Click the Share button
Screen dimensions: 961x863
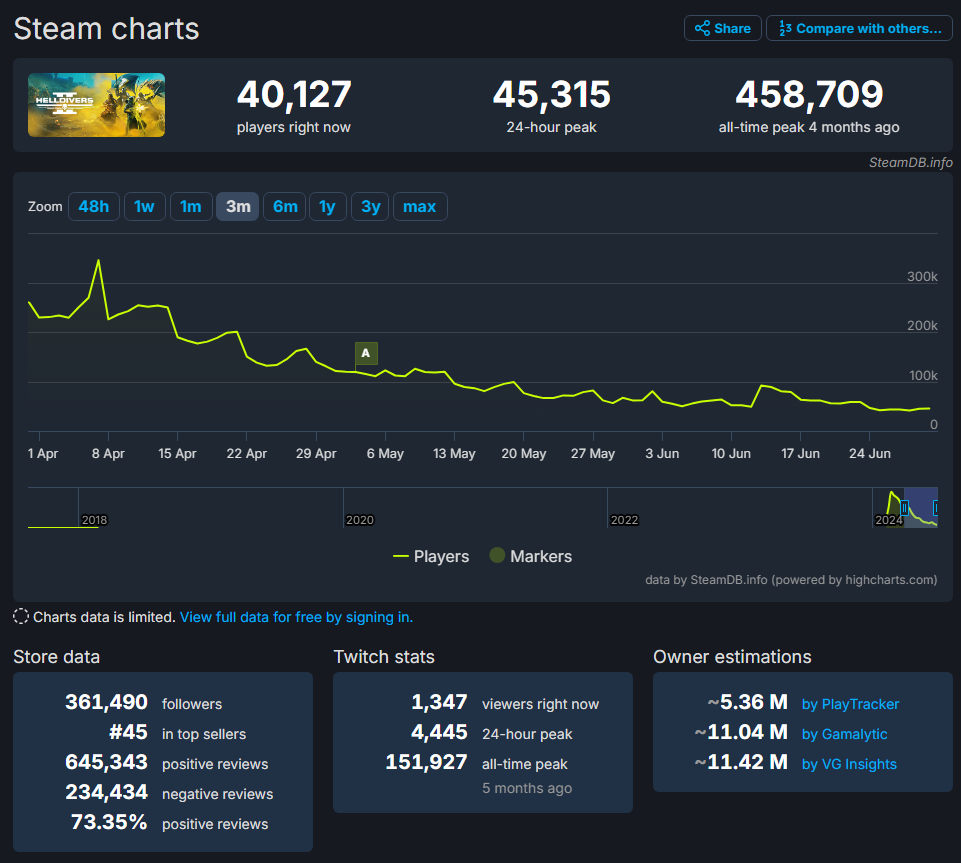click(722, 28)
